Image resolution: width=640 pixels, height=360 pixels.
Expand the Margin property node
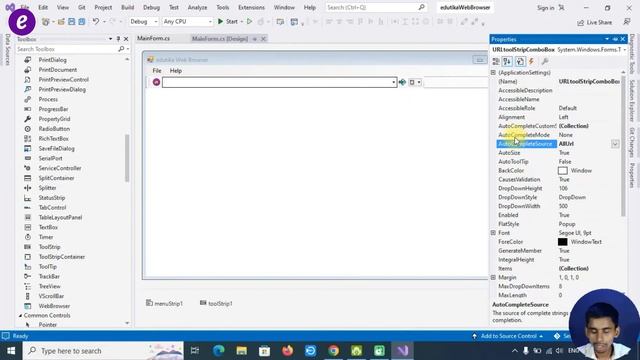click(x=493, y=277)
